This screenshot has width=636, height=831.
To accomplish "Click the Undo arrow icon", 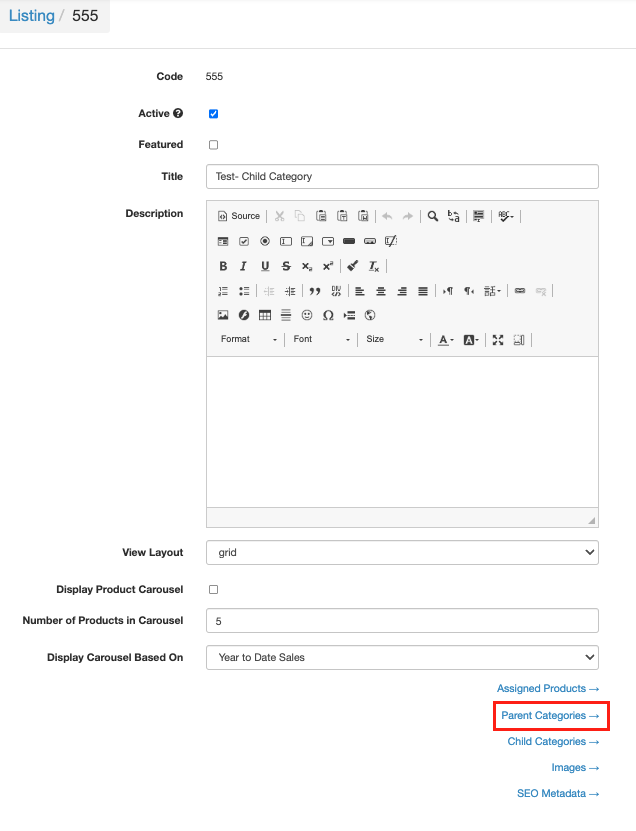I will (x=387, y=216).
